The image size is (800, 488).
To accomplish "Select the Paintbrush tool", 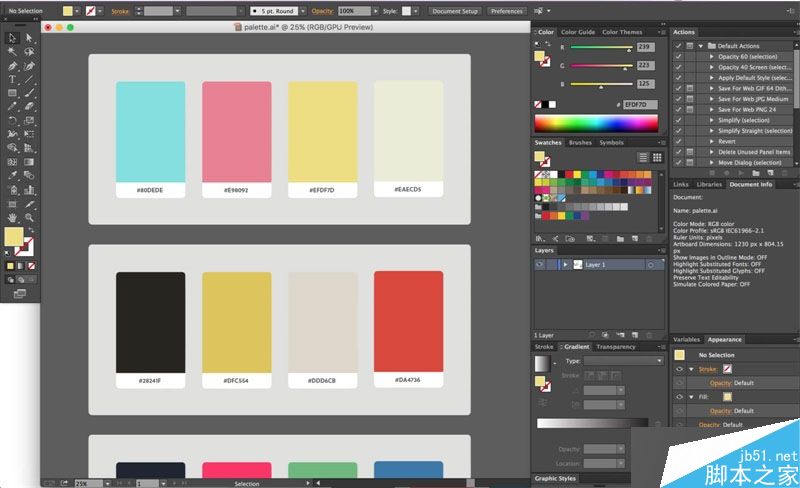I will tap(29, 93).
